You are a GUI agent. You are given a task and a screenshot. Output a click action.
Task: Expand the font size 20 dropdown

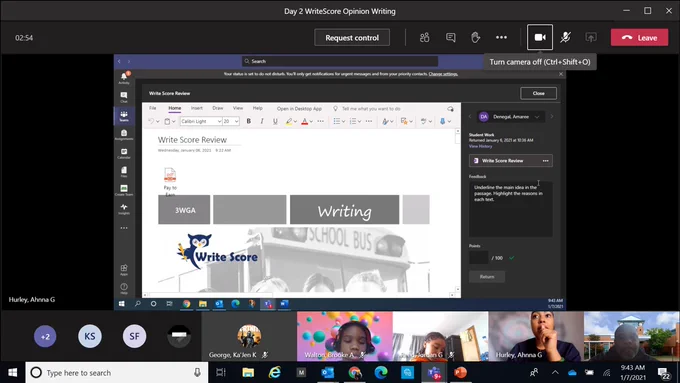point(236,121)
